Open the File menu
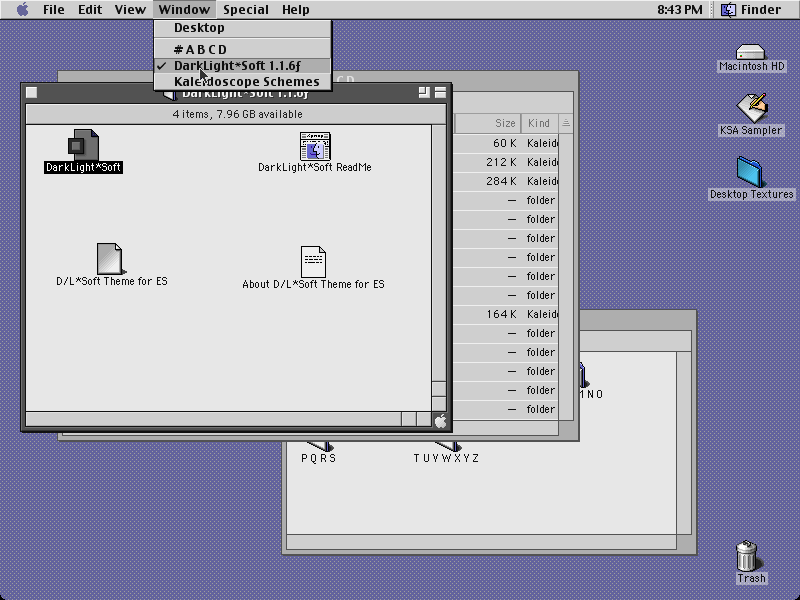Viewport: 800px width, 600px height. point(54,9)
